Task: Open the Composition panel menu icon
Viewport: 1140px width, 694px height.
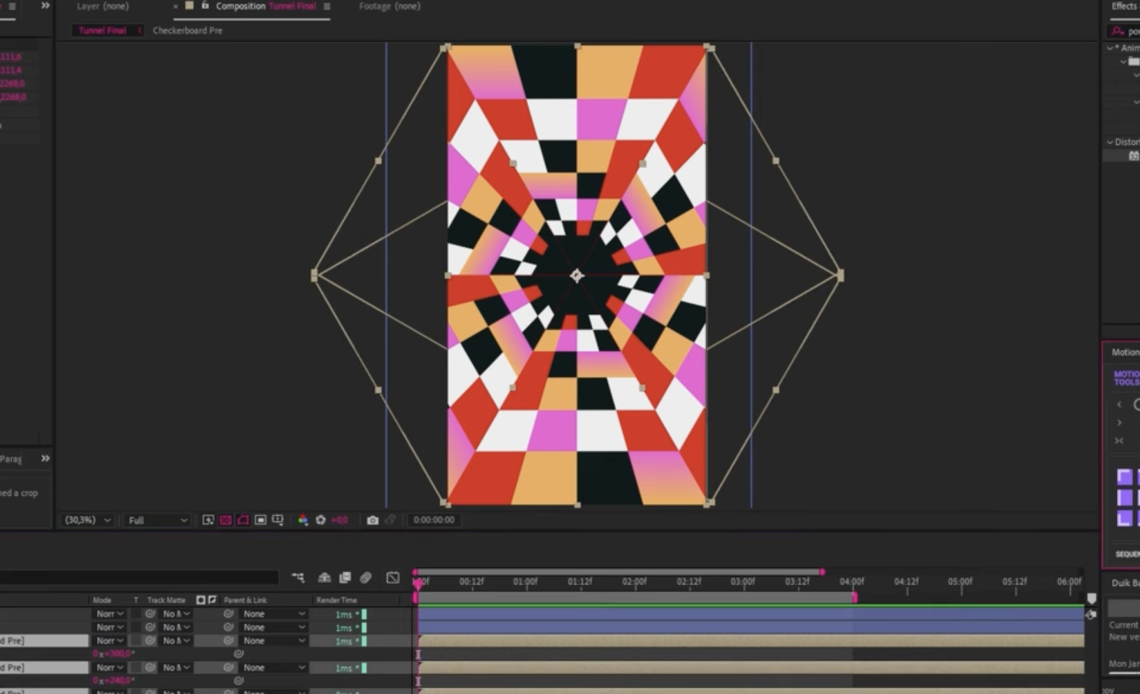Action: point(326,6)
